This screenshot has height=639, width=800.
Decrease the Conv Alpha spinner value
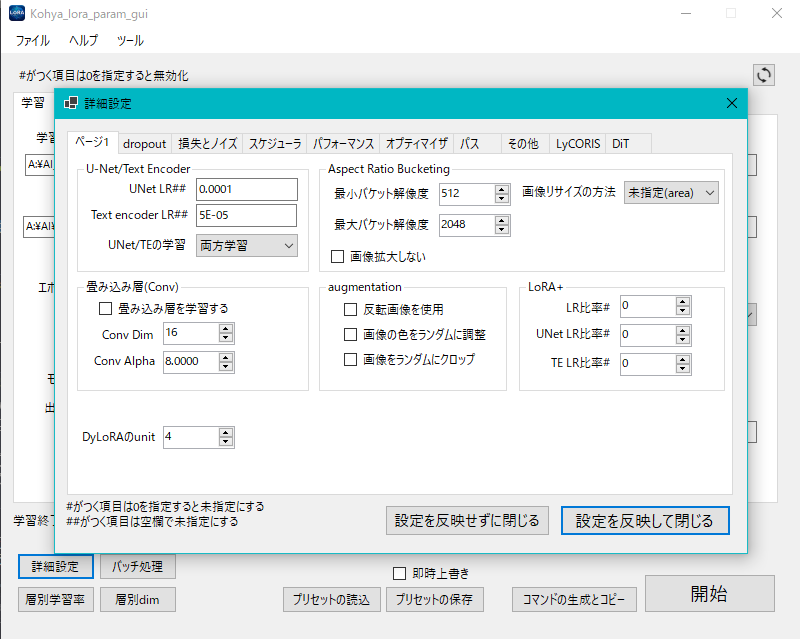(x=226, y=367)
